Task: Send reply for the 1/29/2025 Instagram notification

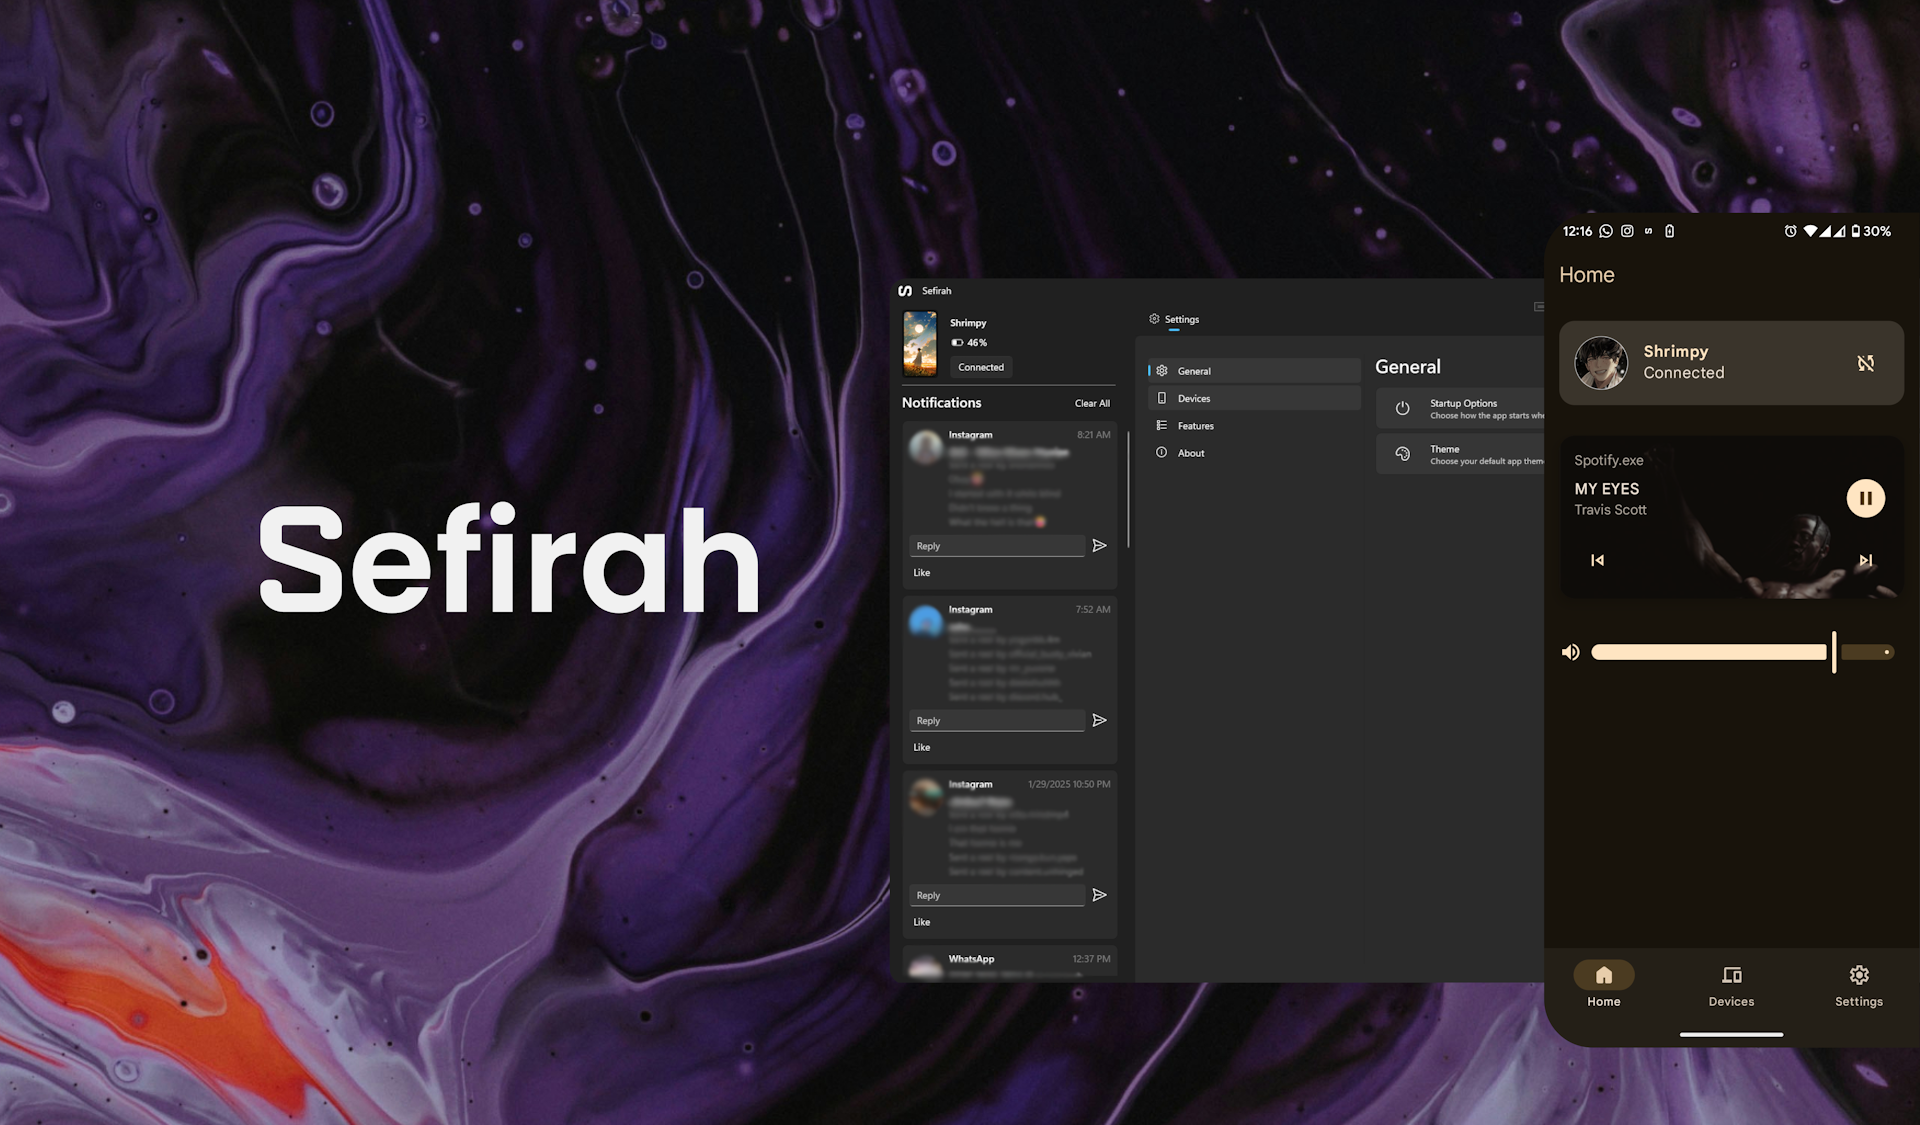Action: pyautogui.click(x=1099, y=895)
